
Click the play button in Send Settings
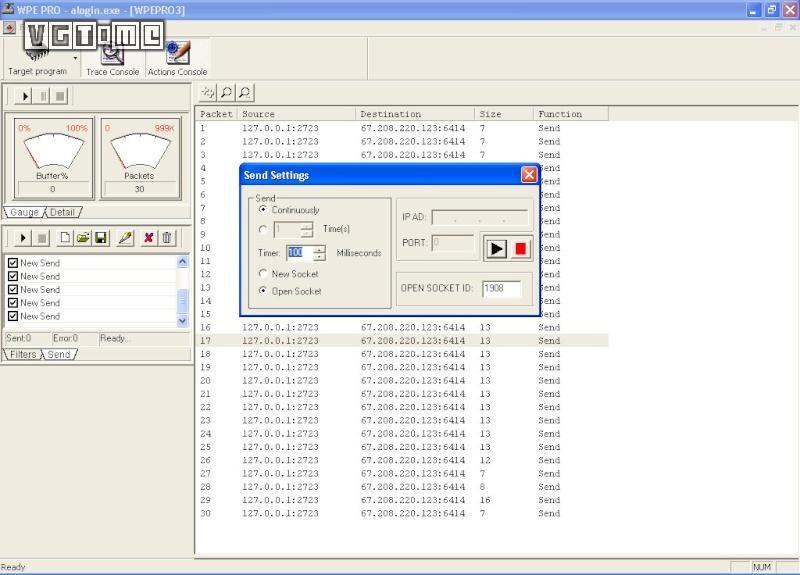[497, 249]
